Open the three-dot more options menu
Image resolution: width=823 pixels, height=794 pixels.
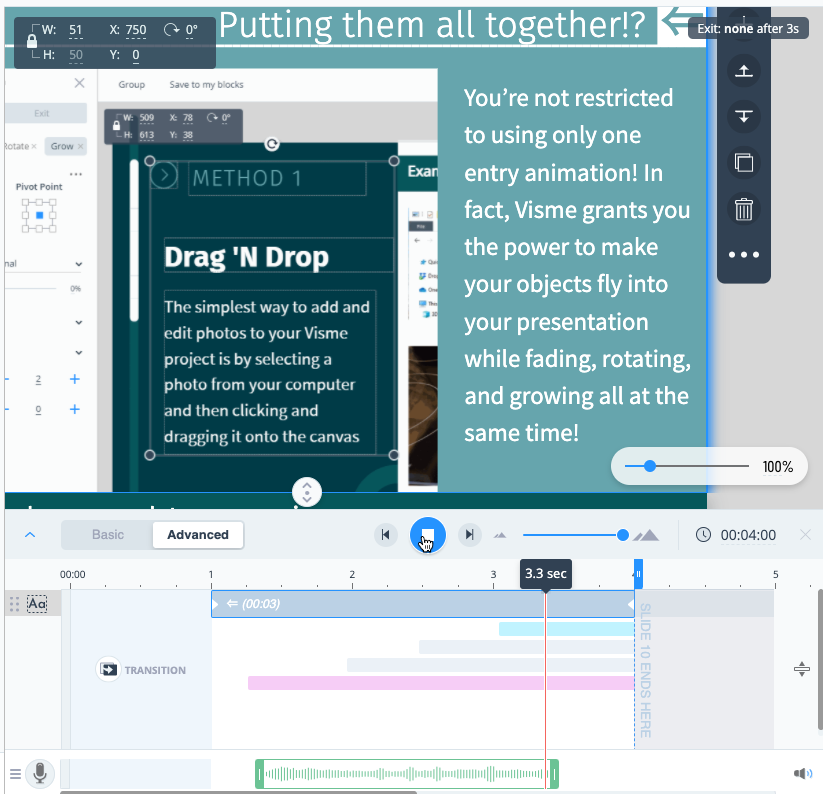[x=744, y=255]
